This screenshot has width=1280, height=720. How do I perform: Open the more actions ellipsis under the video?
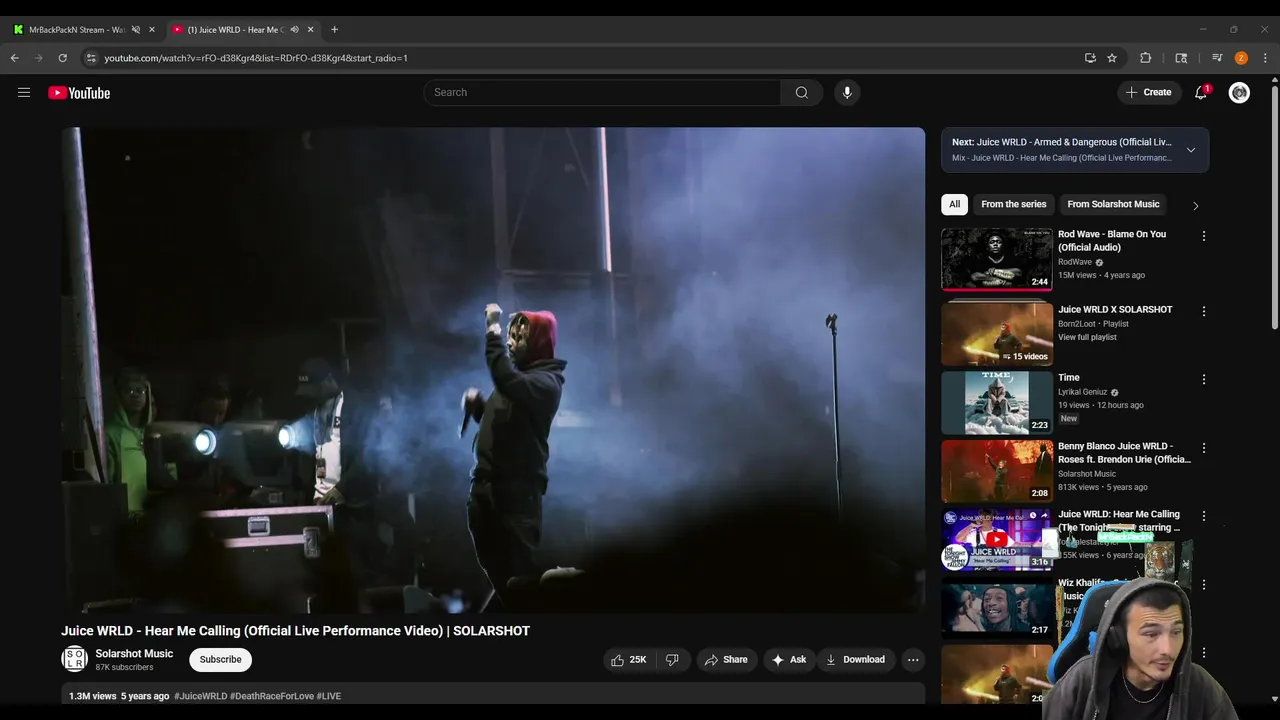(913, 660)
